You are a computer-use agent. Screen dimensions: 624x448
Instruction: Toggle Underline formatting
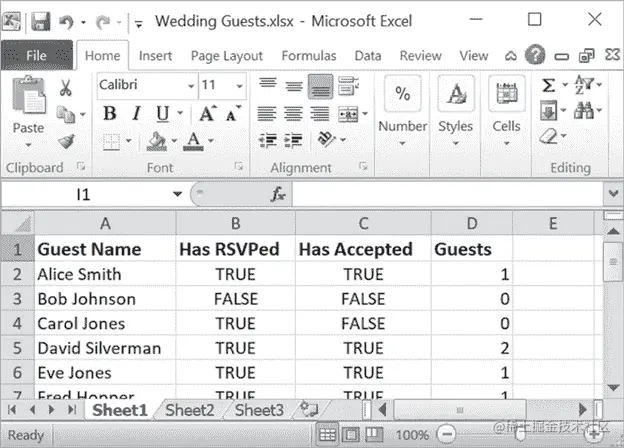tap(163, 114)
